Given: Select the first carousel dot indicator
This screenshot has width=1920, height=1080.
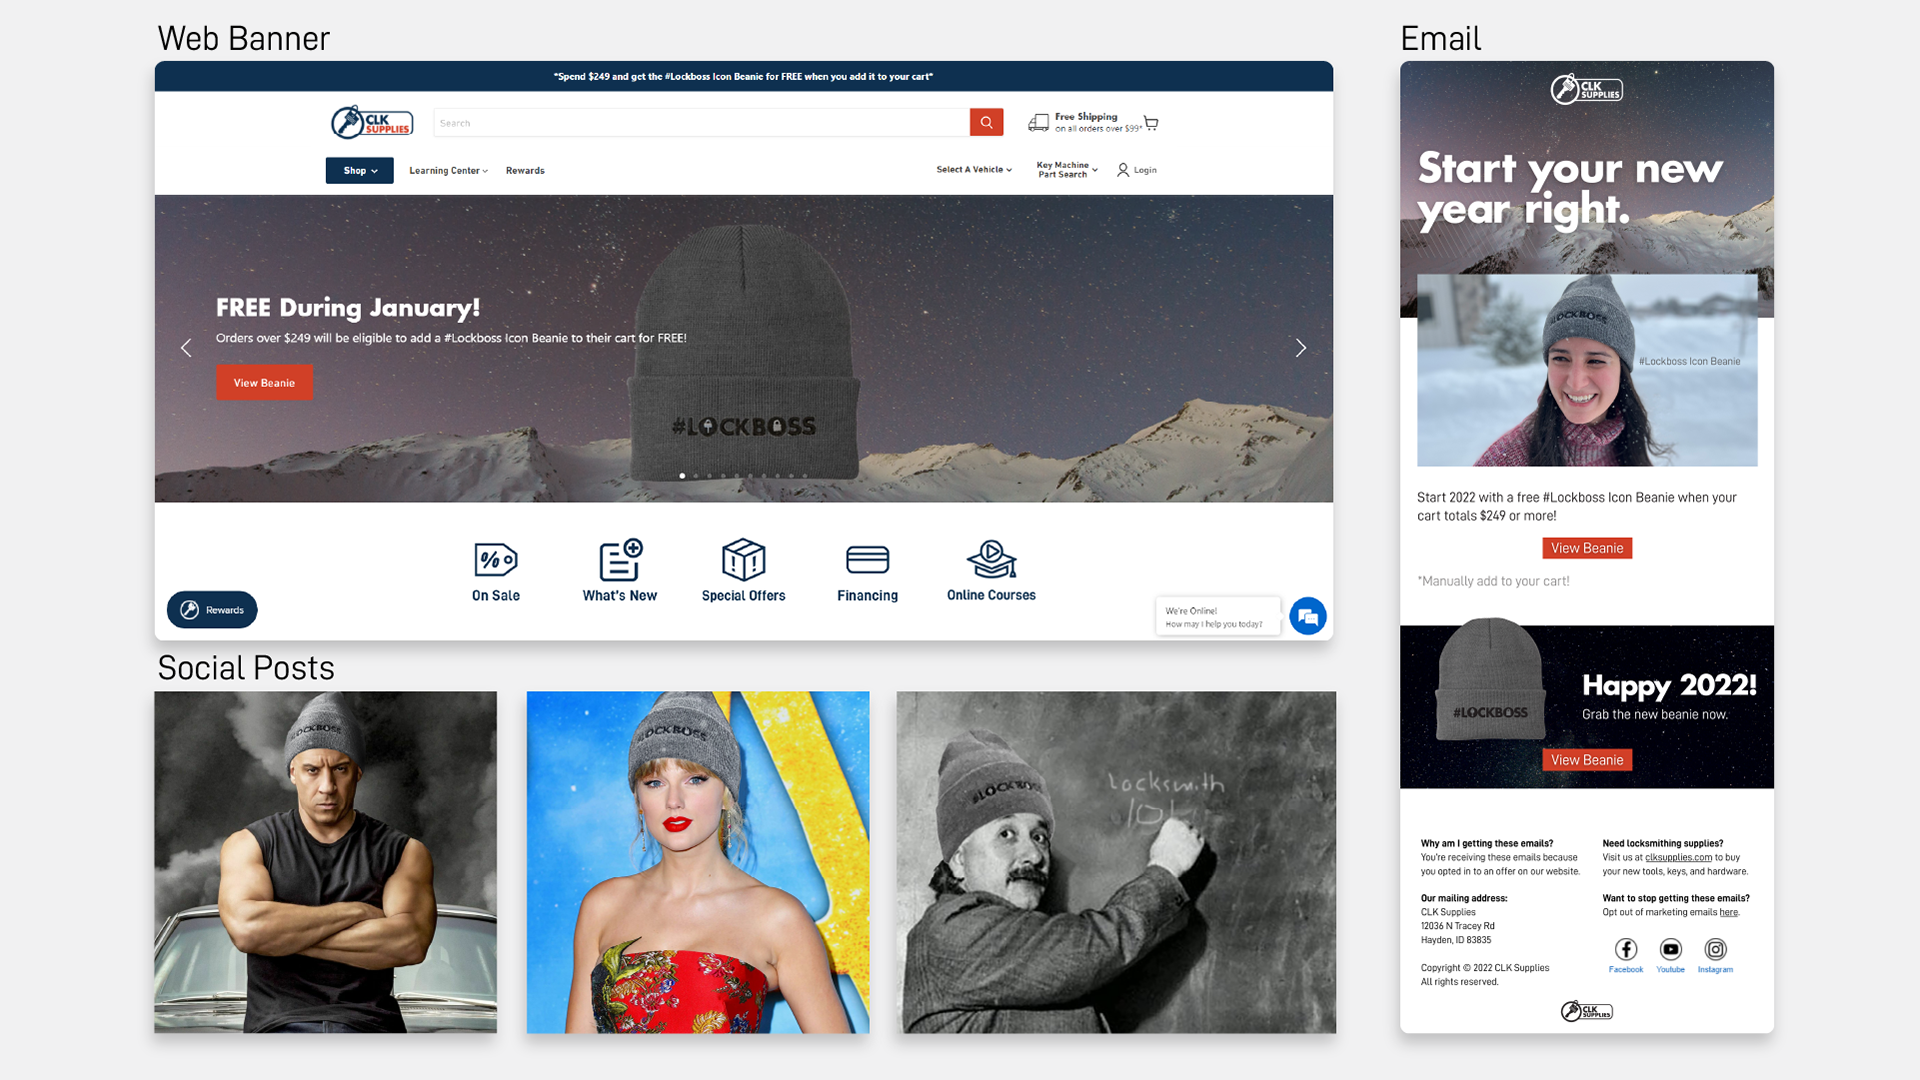Looking at the screenshot, I should pyautogui.click(x=682, y=476).
